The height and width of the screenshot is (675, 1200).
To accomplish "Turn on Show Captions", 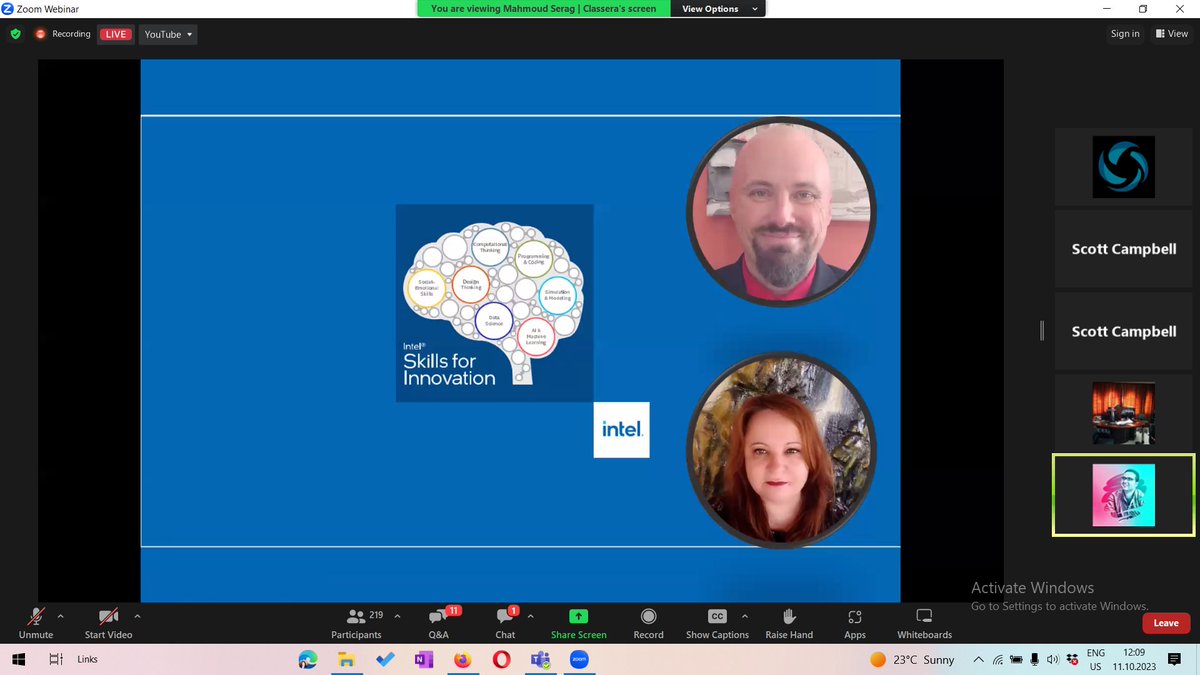I will (717, 622).
